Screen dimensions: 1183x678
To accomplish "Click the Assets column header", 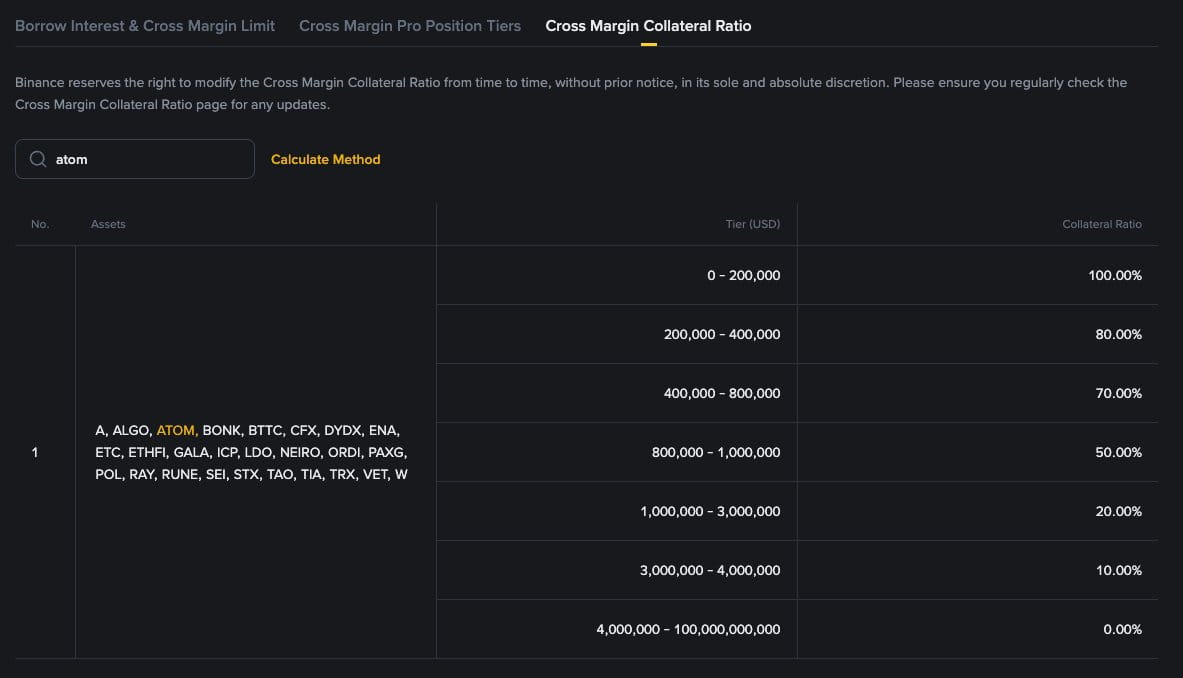I will tap(108, 224).
